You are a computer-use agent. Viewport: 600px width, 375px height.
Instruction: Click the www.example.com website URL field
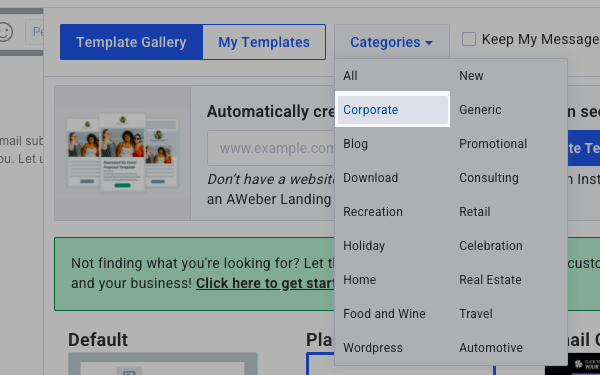coord(271,148)
